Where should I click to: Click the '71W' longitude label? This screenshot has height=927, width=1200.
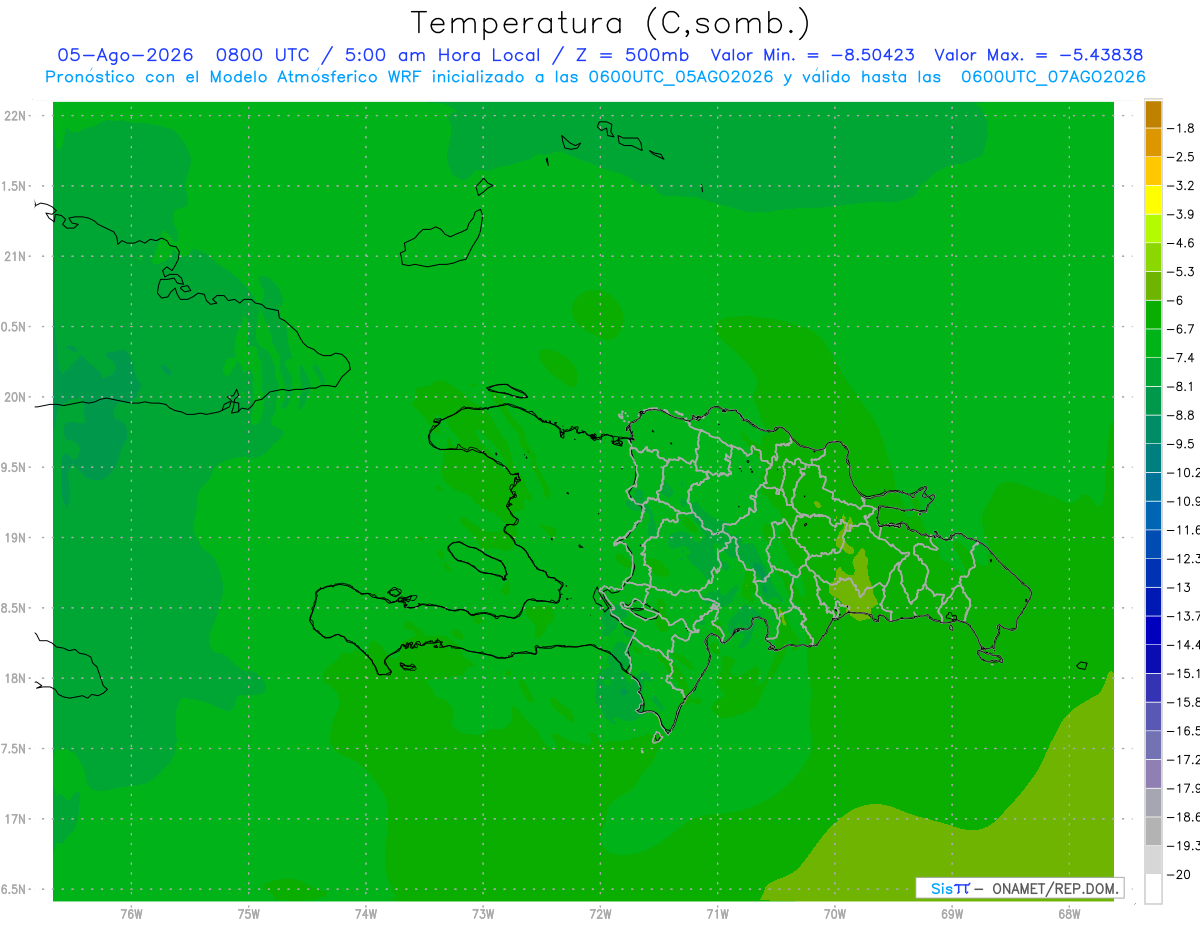tap(717, 914)
